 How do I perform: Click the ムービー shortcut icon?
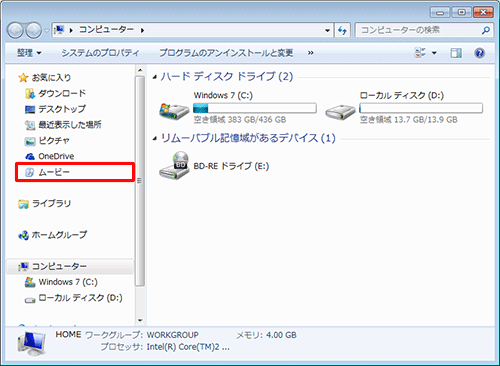coord(30,172)
